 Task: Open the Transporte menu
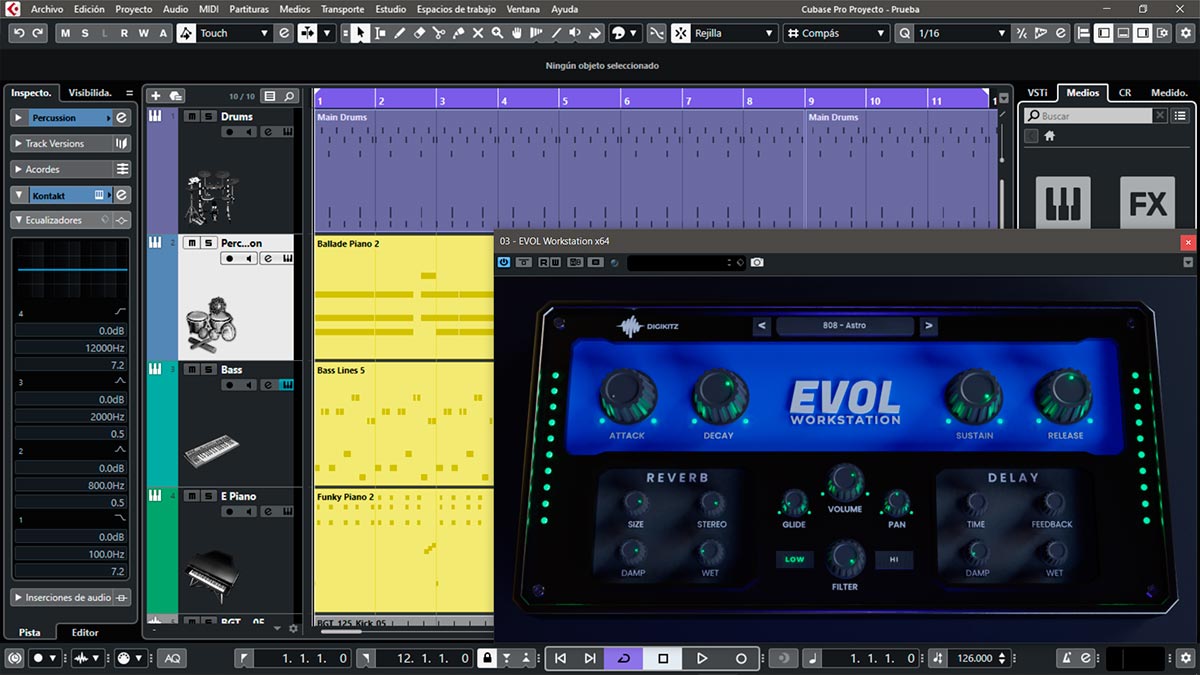[x=342, y=9]
